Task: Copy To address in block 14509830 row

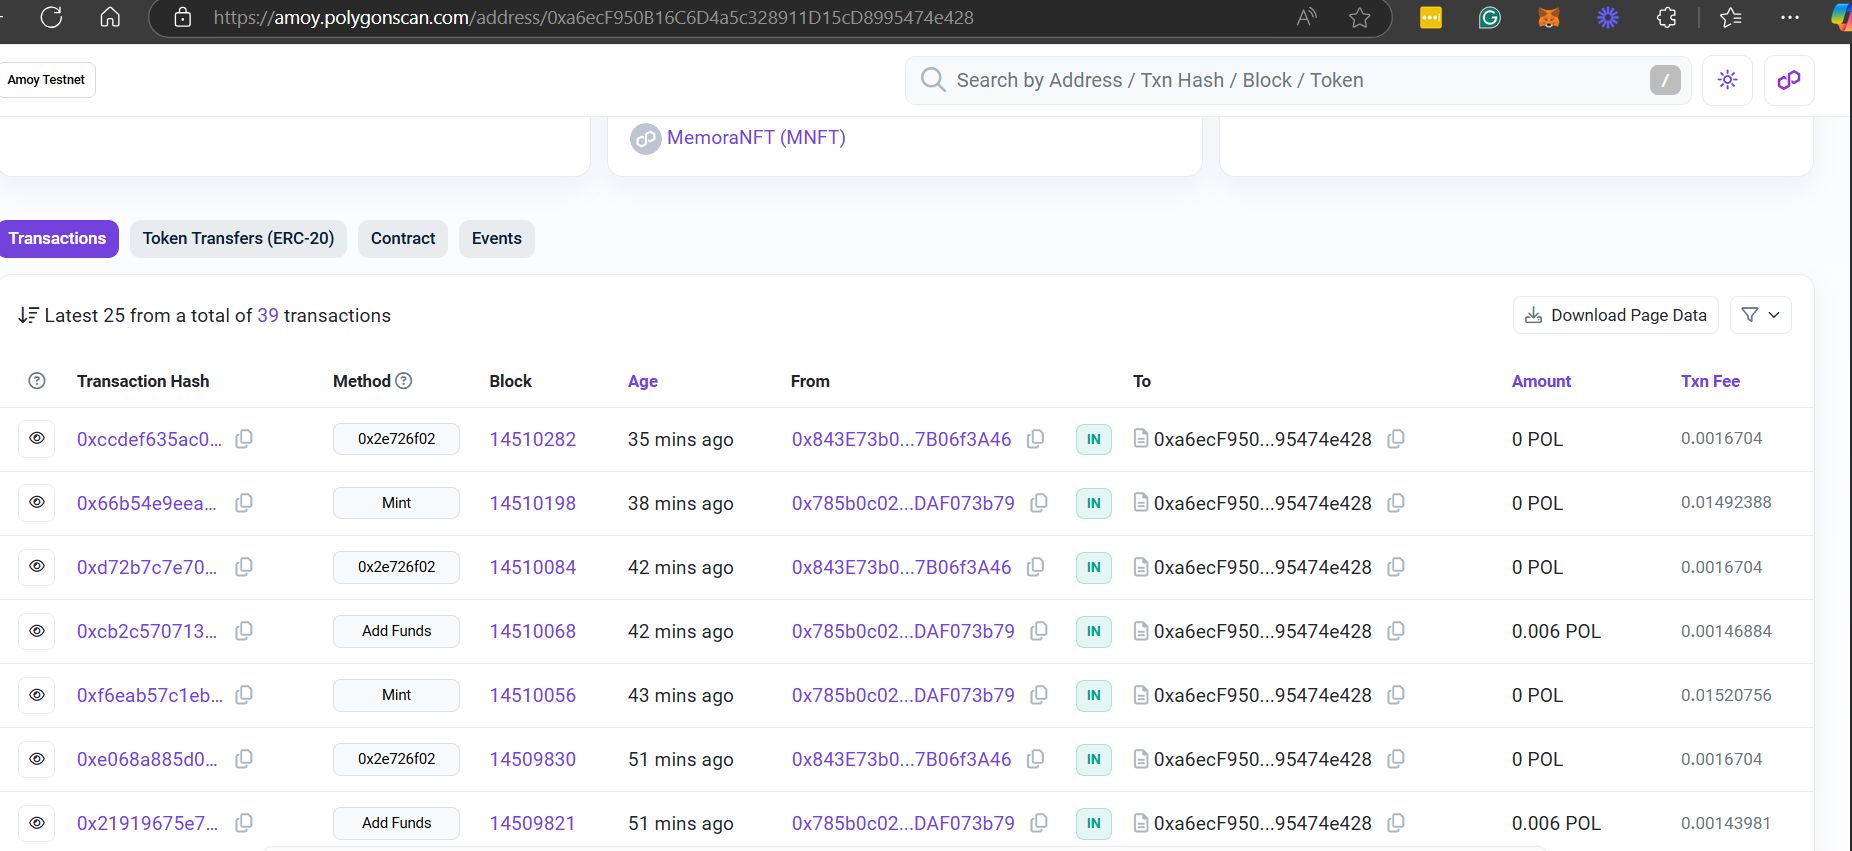Action: [1396, 759]
